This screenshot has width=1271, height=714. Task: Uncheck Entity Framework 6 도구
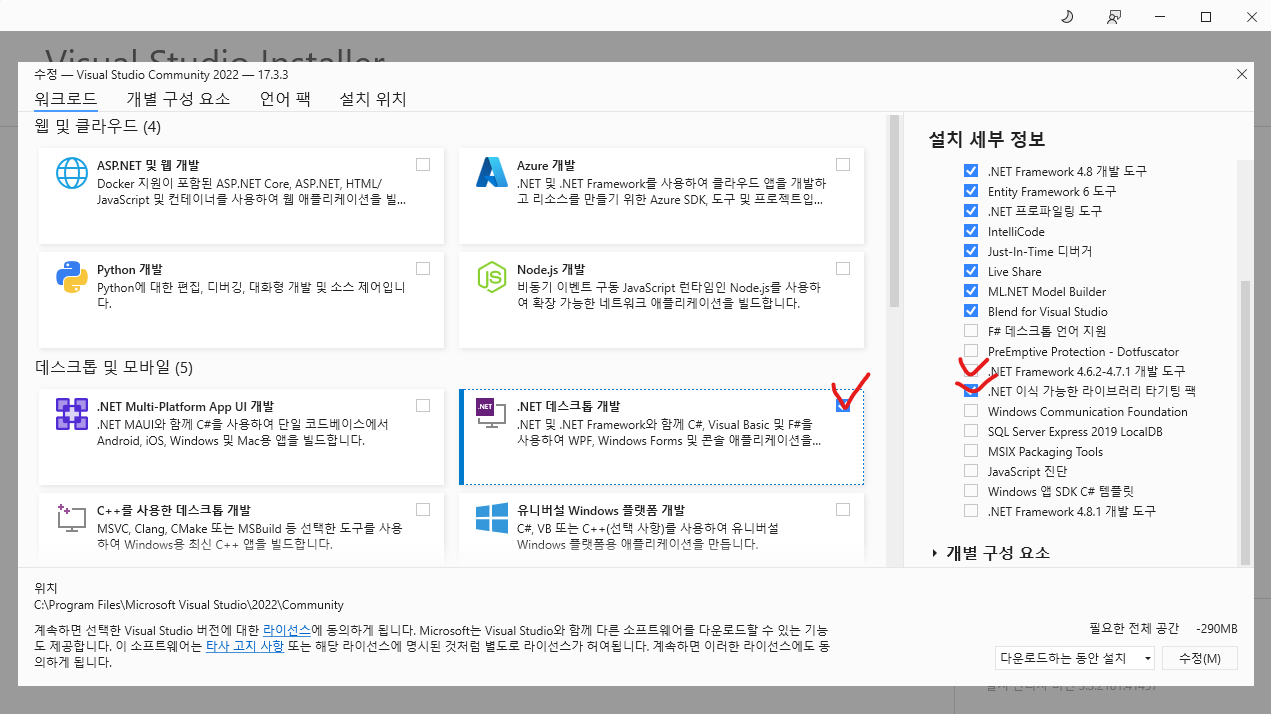coord(970,191)
